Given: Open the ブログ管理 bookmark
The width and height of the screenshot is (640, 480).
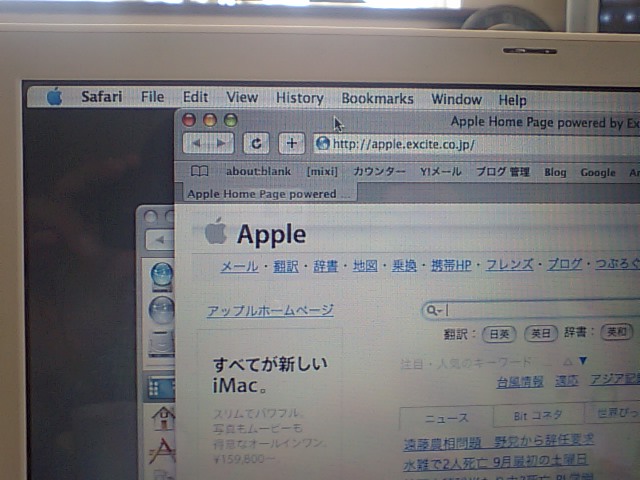Looking at the screenshot, I should (x=503, y=172).
